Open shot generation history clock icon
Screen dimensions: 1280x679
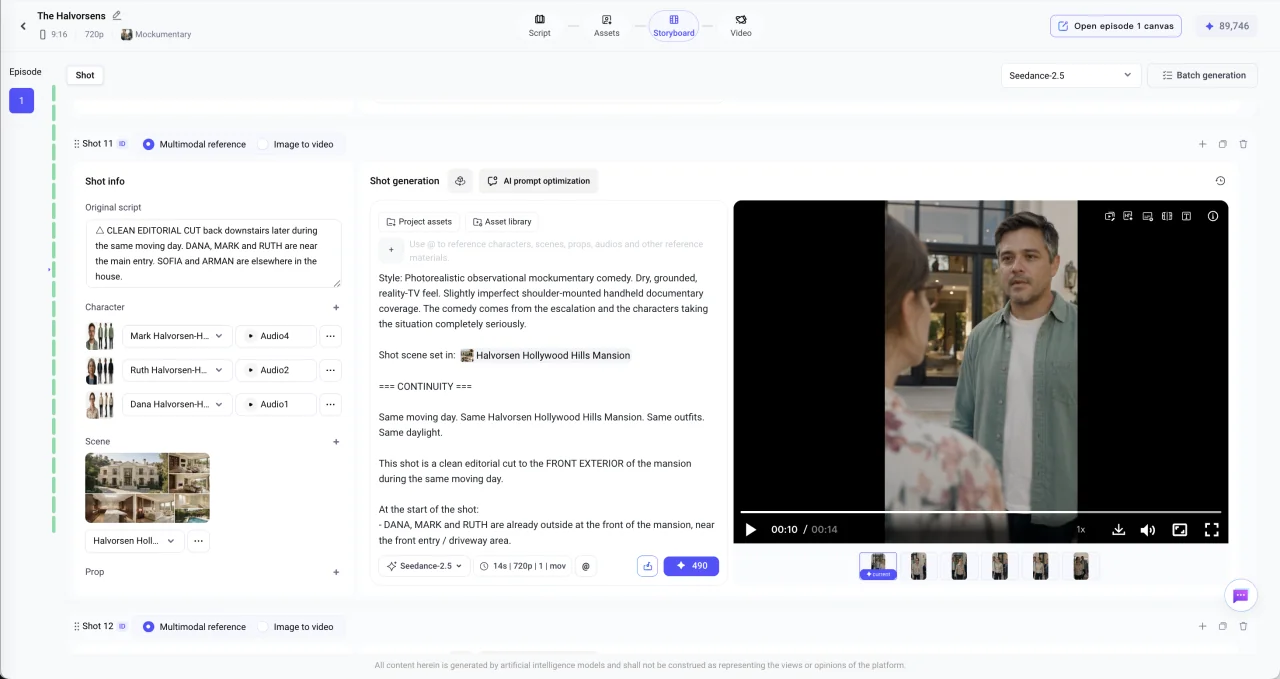tap(1220, 181)
